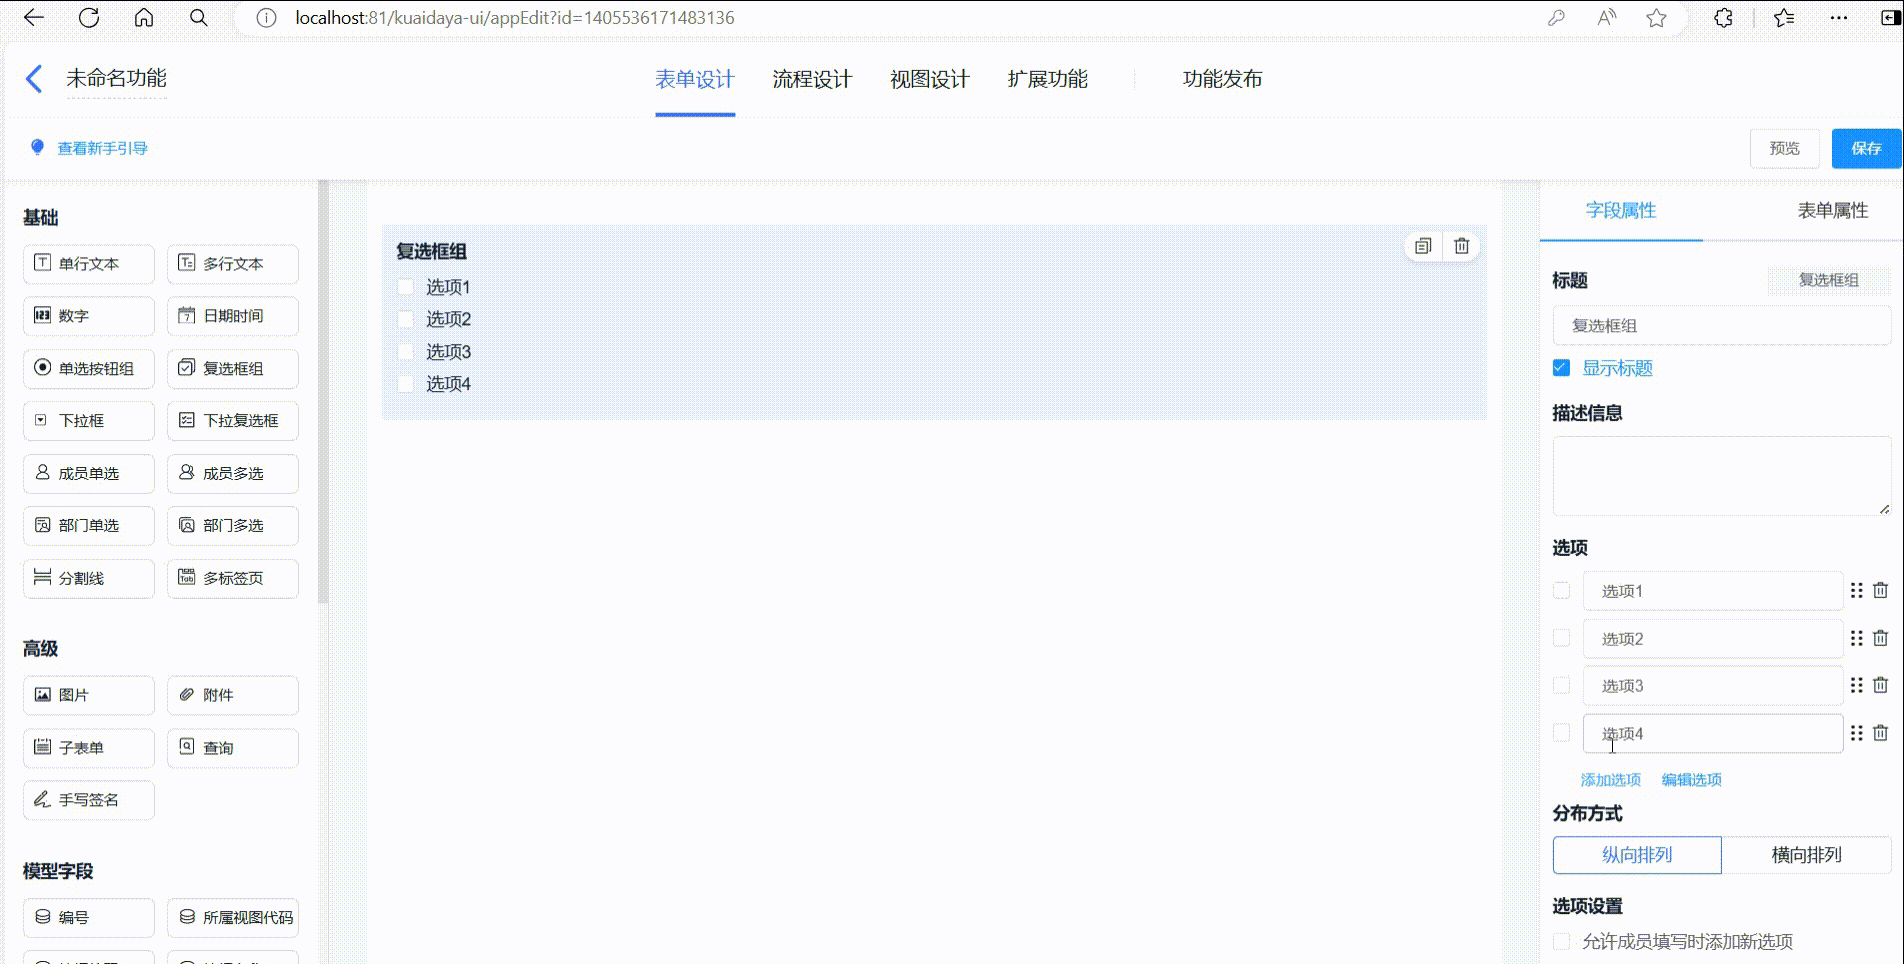Click the blue back chevron beside 未命名功能
The width and height of the screenshot is (1904, 964).
click(35, 79)
